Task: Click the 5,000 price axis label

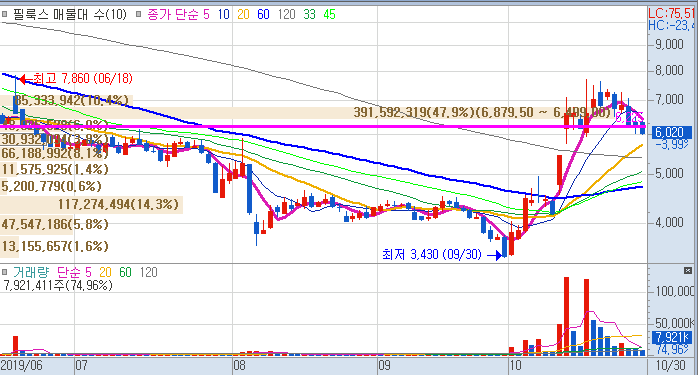Action: coord(669,173)
